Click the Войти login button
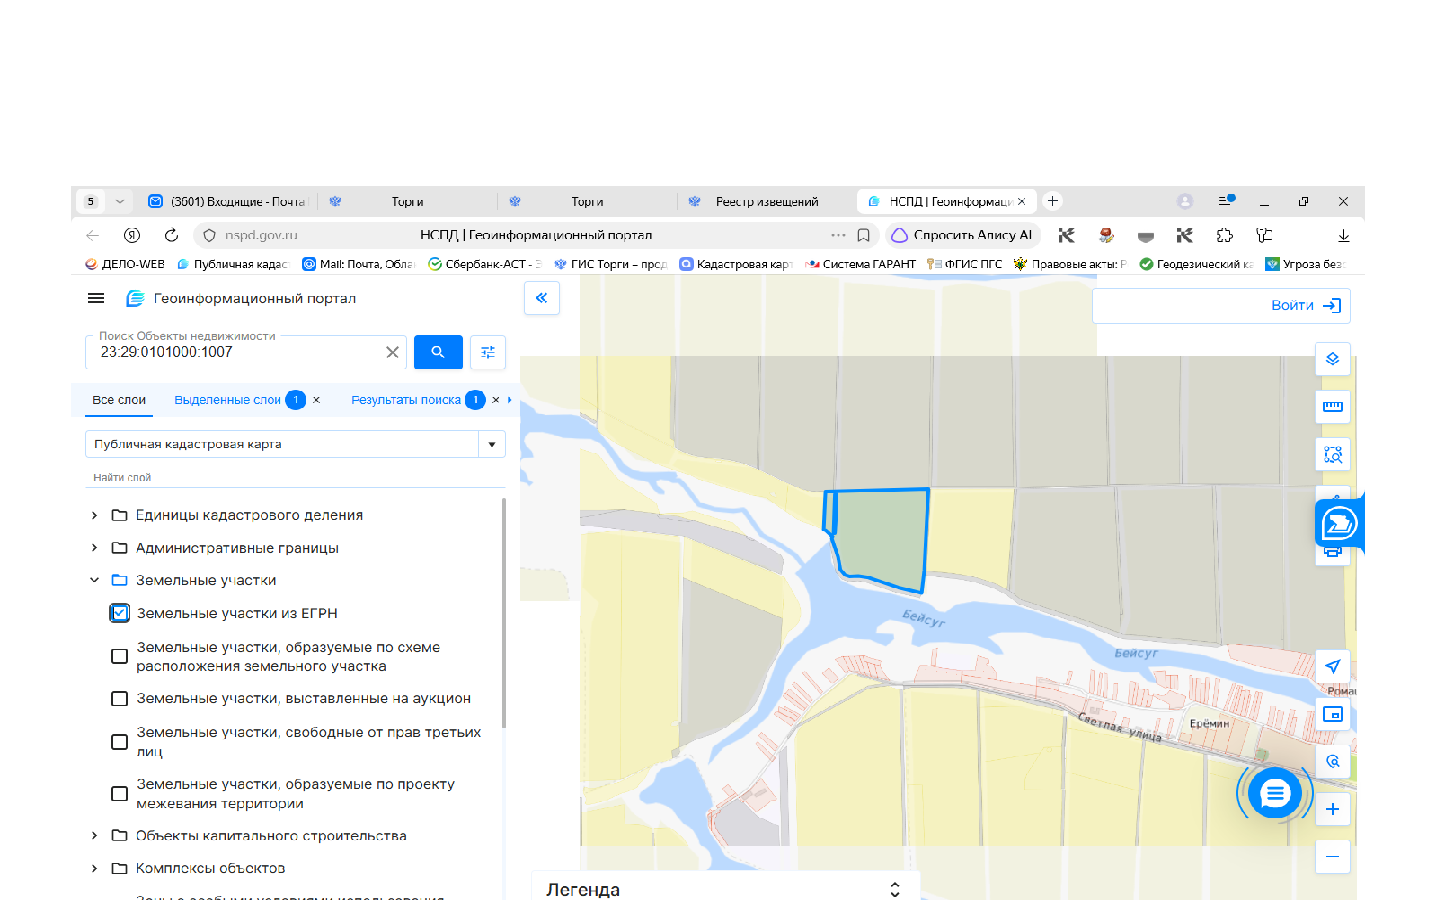Image resolution: width=1440 pixels, height=900 pixels. pos(1306,306)
